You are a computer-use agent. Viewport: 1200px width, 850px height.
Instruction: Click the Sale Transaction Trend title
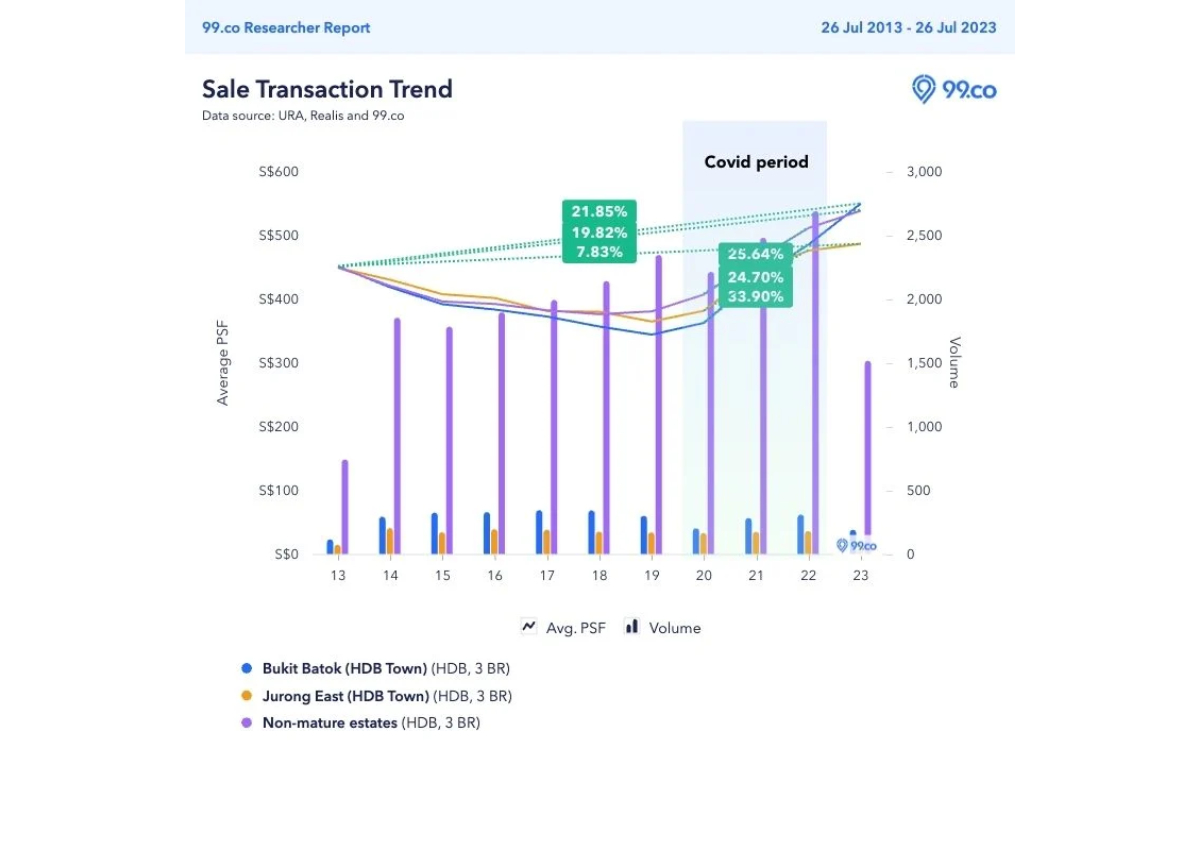pos(327,89)
